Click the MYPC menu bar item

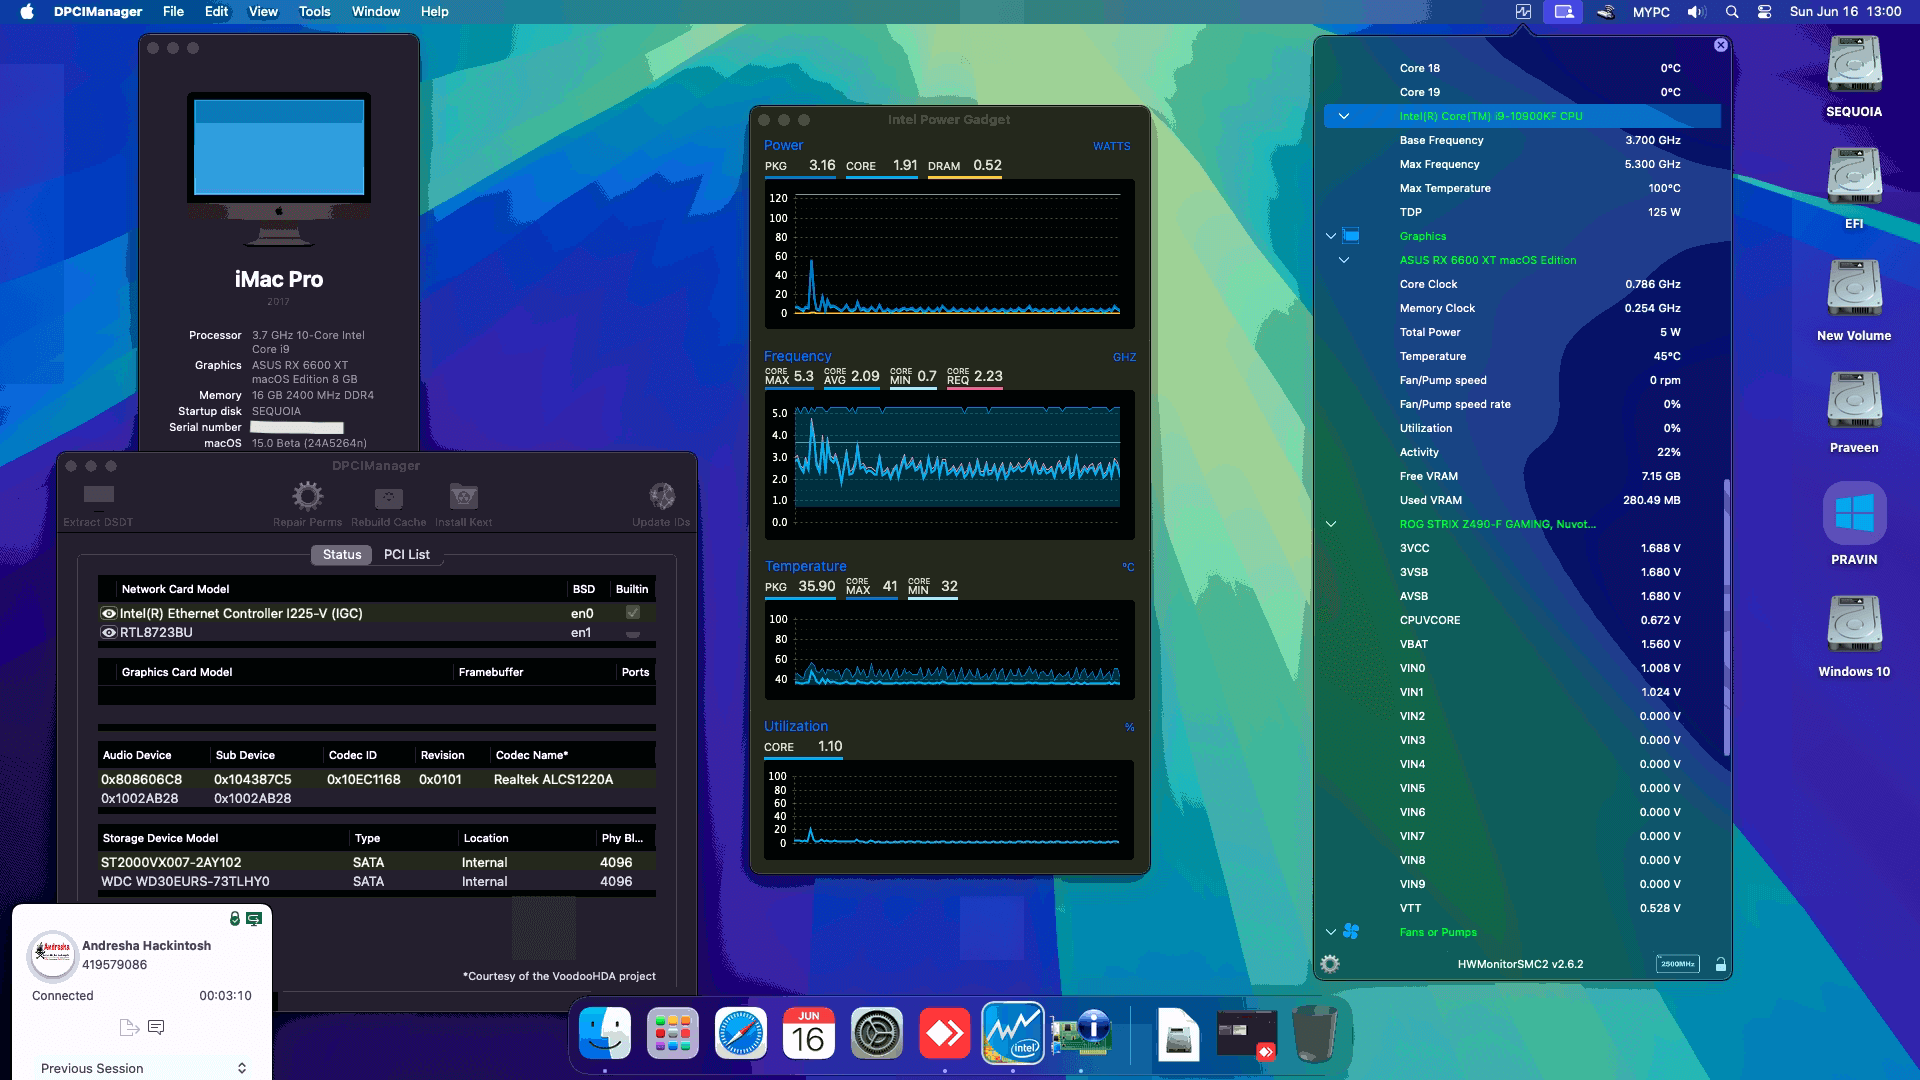click(x=1651, y=12)
